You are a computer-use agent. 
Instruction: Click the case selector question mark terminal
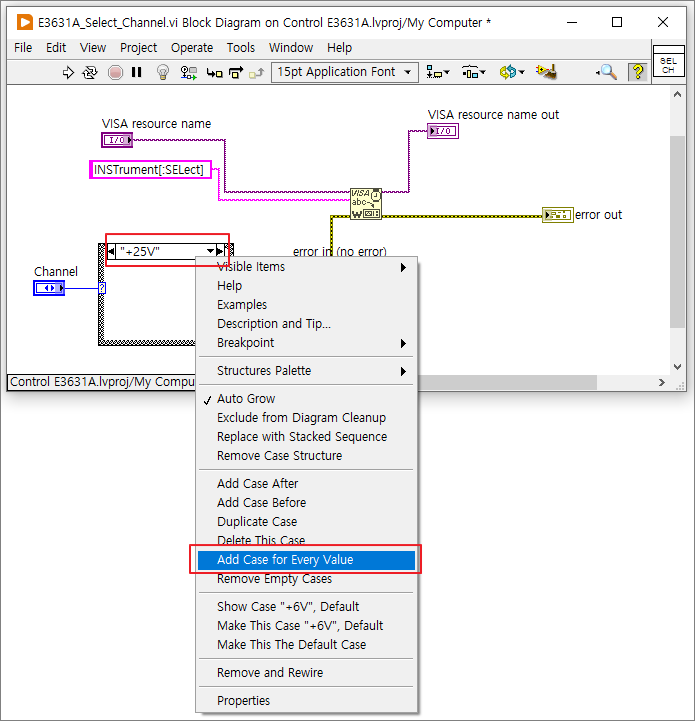(x=102, y=288)
